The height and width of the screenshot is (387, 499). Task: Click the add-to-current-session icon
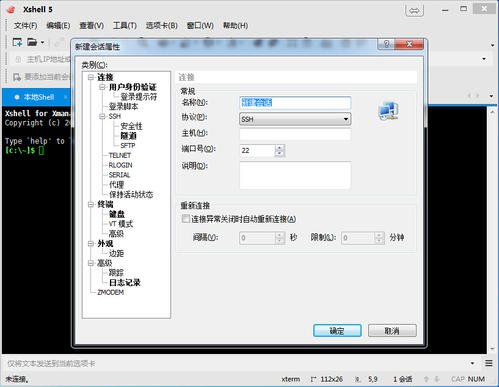(17, 77)
